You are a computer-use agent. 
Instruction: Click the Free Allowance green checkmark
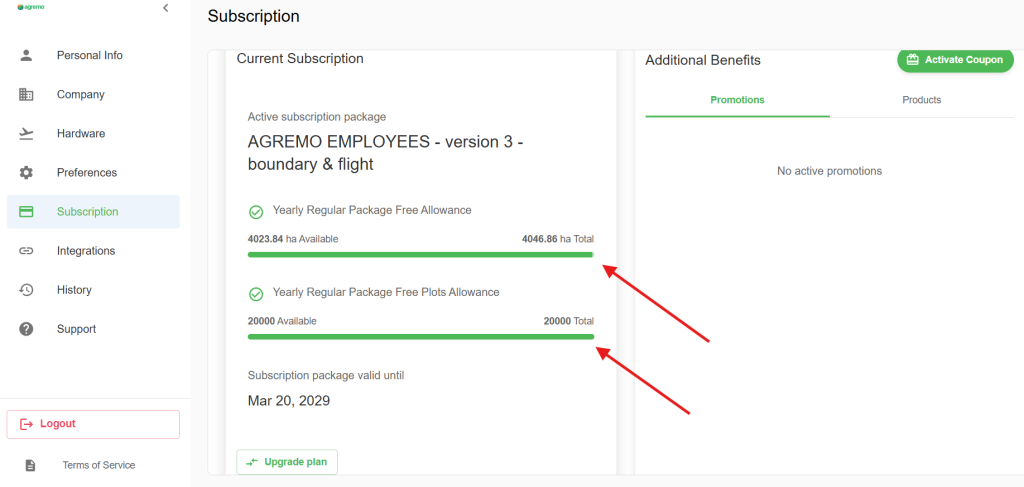tap(256, 211)
